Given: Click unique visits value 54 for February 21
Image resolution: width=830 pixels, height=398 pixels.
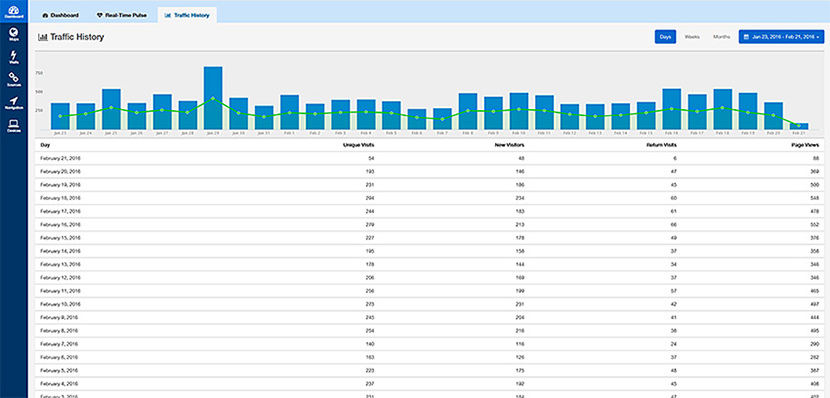Looking at the screenshot, I should pyautogui.click(x=371, y=158).
